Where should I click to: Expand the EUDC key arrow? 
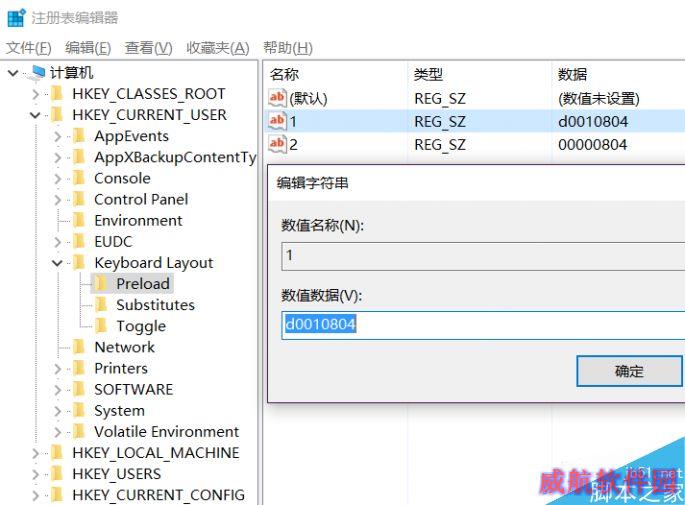pyautogui.click(x=58, y=242)
